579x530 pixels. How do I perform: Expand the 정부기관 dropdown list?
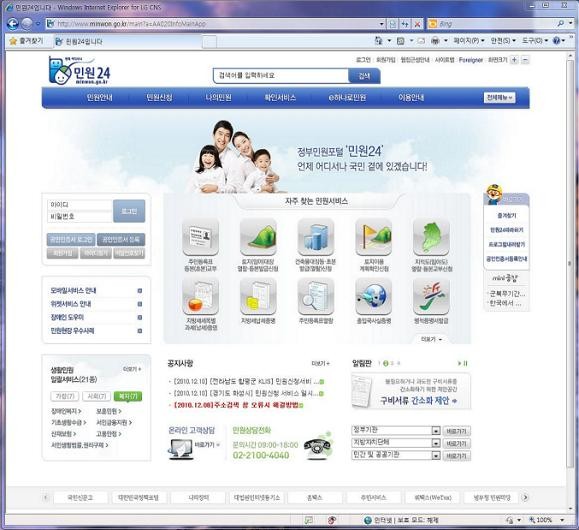tap(436, 431)
